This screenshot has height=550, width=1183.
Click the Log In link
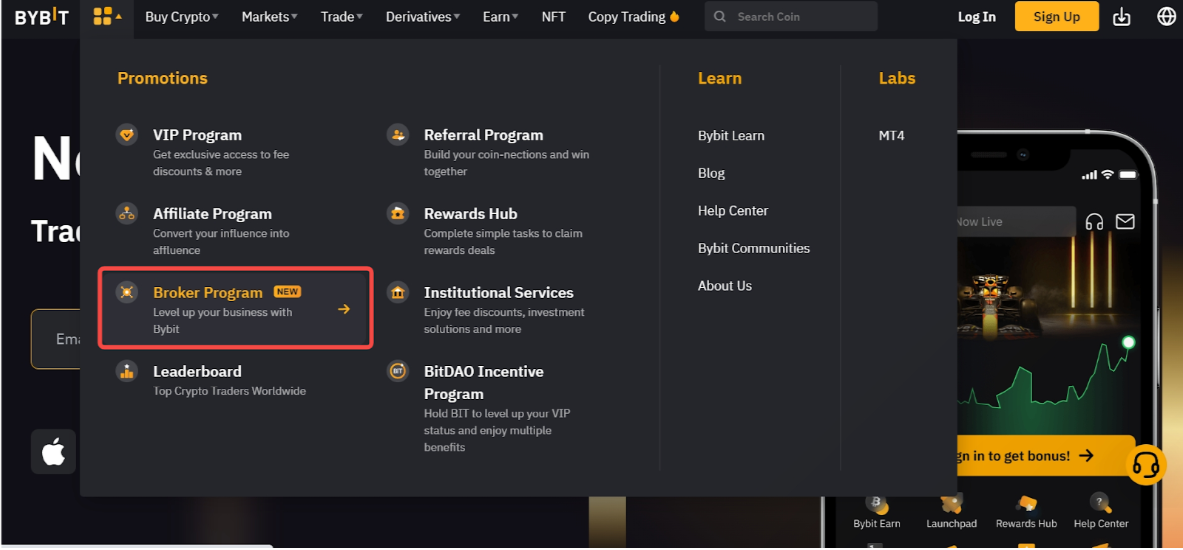click(976, 17)
